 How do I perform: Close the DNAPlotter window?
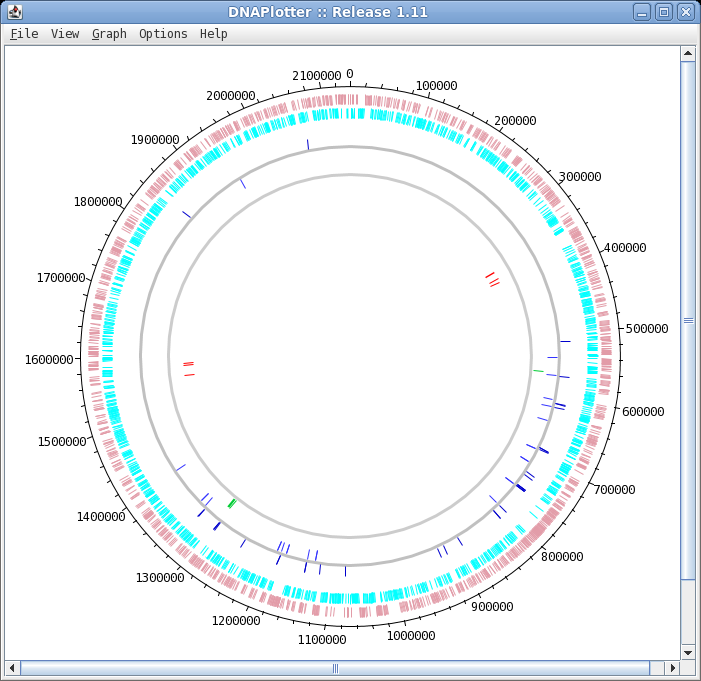point(685,12)
